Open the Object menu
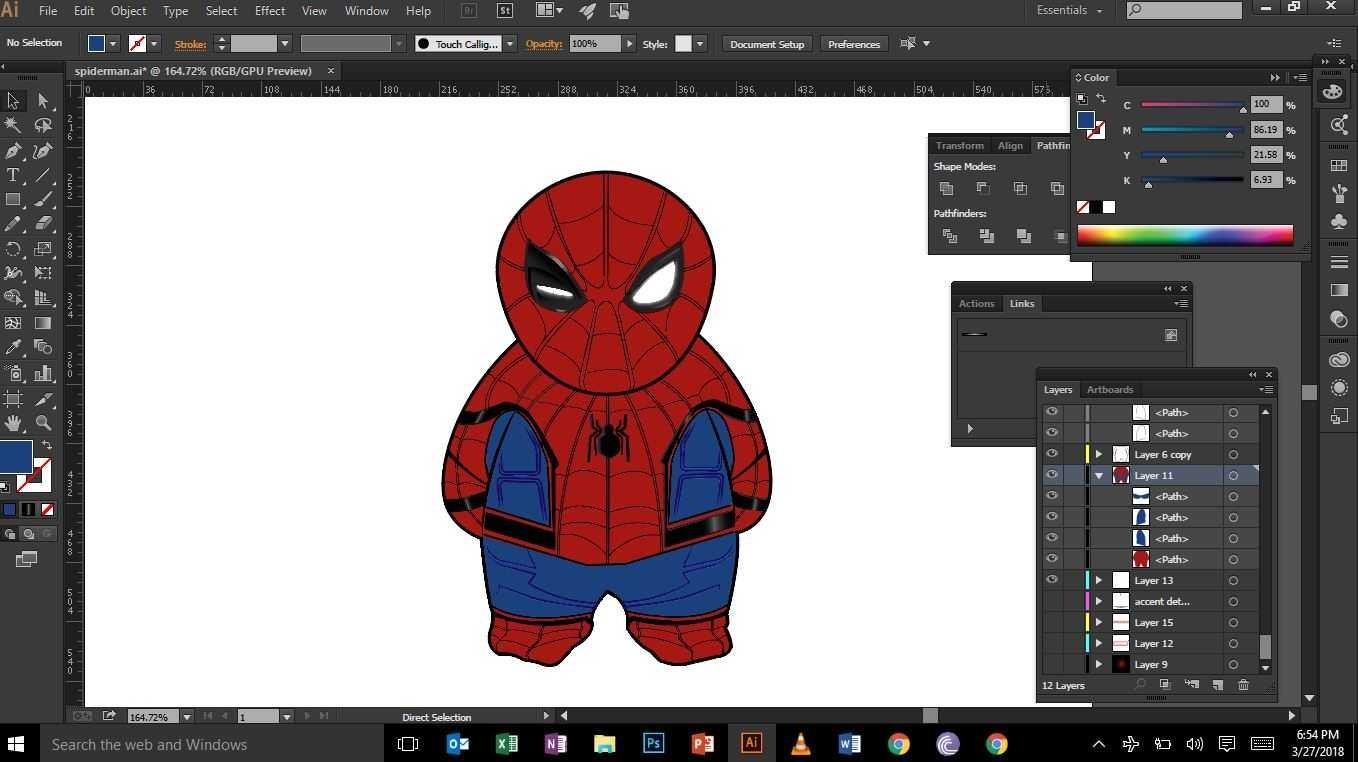1358x762 pixels. 128,11
